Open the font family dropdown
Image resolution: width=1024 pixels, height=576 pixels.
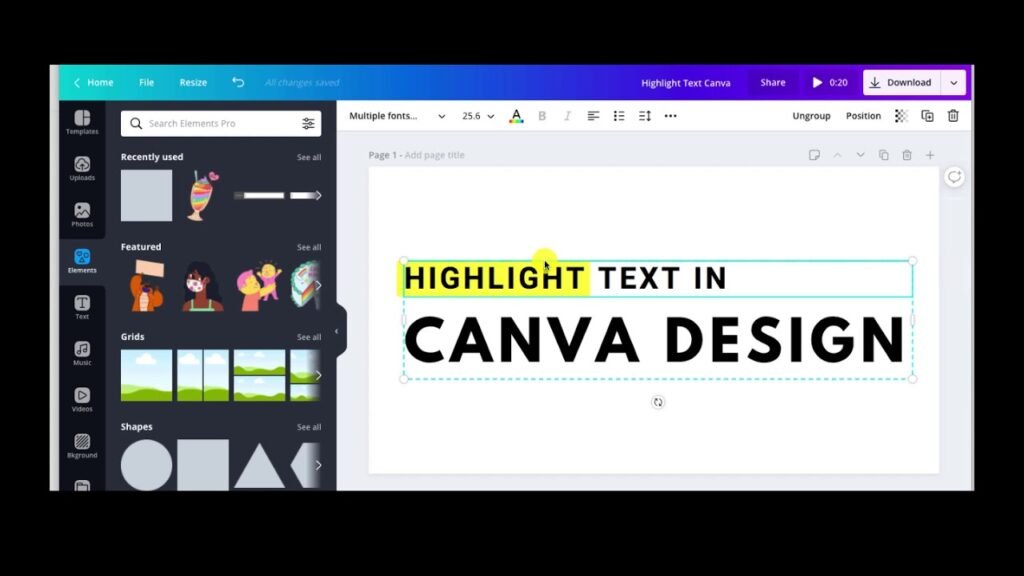(396, 116)
